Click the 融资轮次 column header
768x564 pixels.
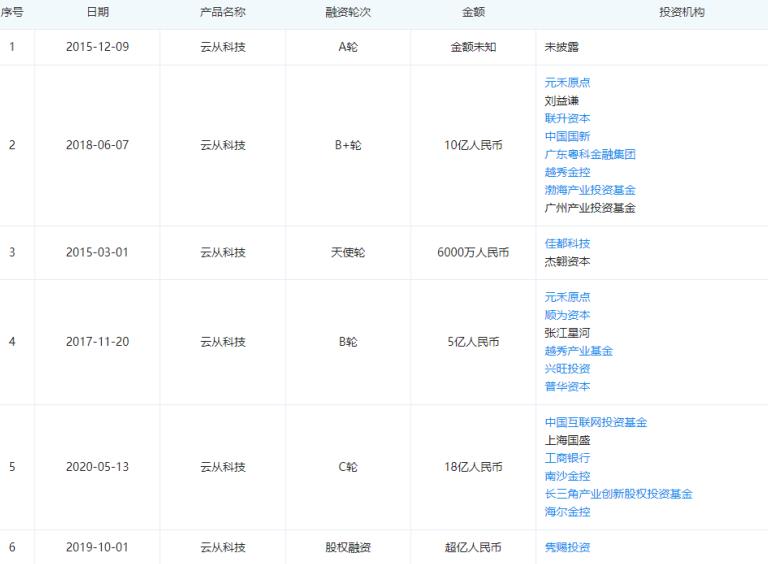348,12
